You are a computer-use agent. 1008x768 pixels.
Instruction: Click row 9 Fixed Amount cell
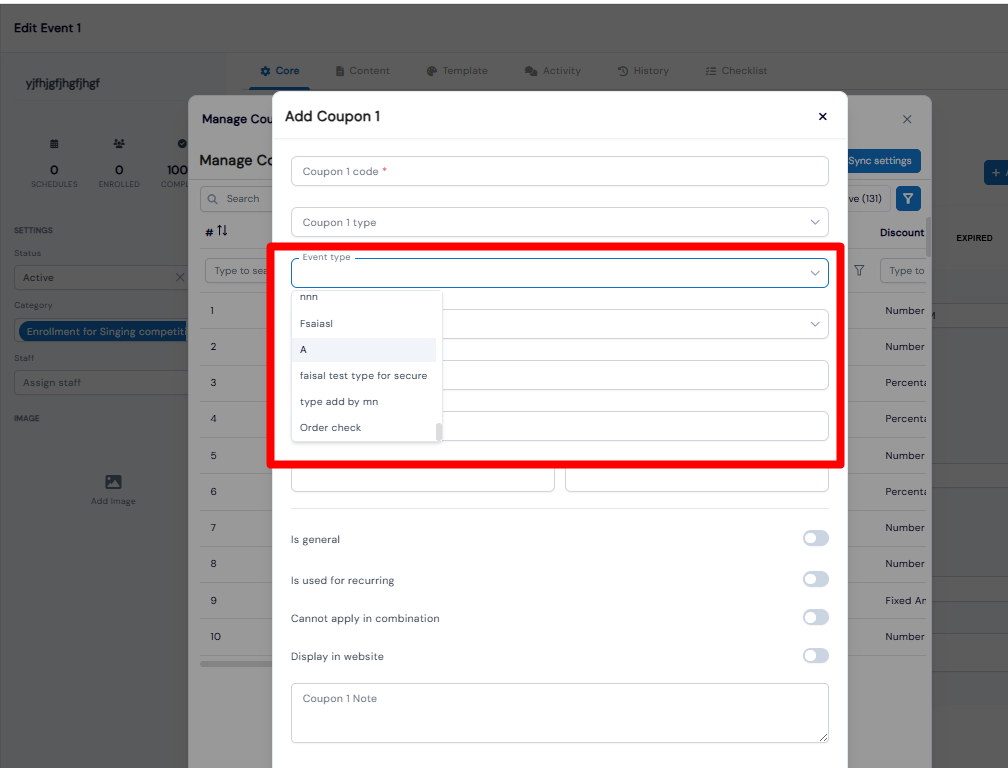(x=905, y=600)
